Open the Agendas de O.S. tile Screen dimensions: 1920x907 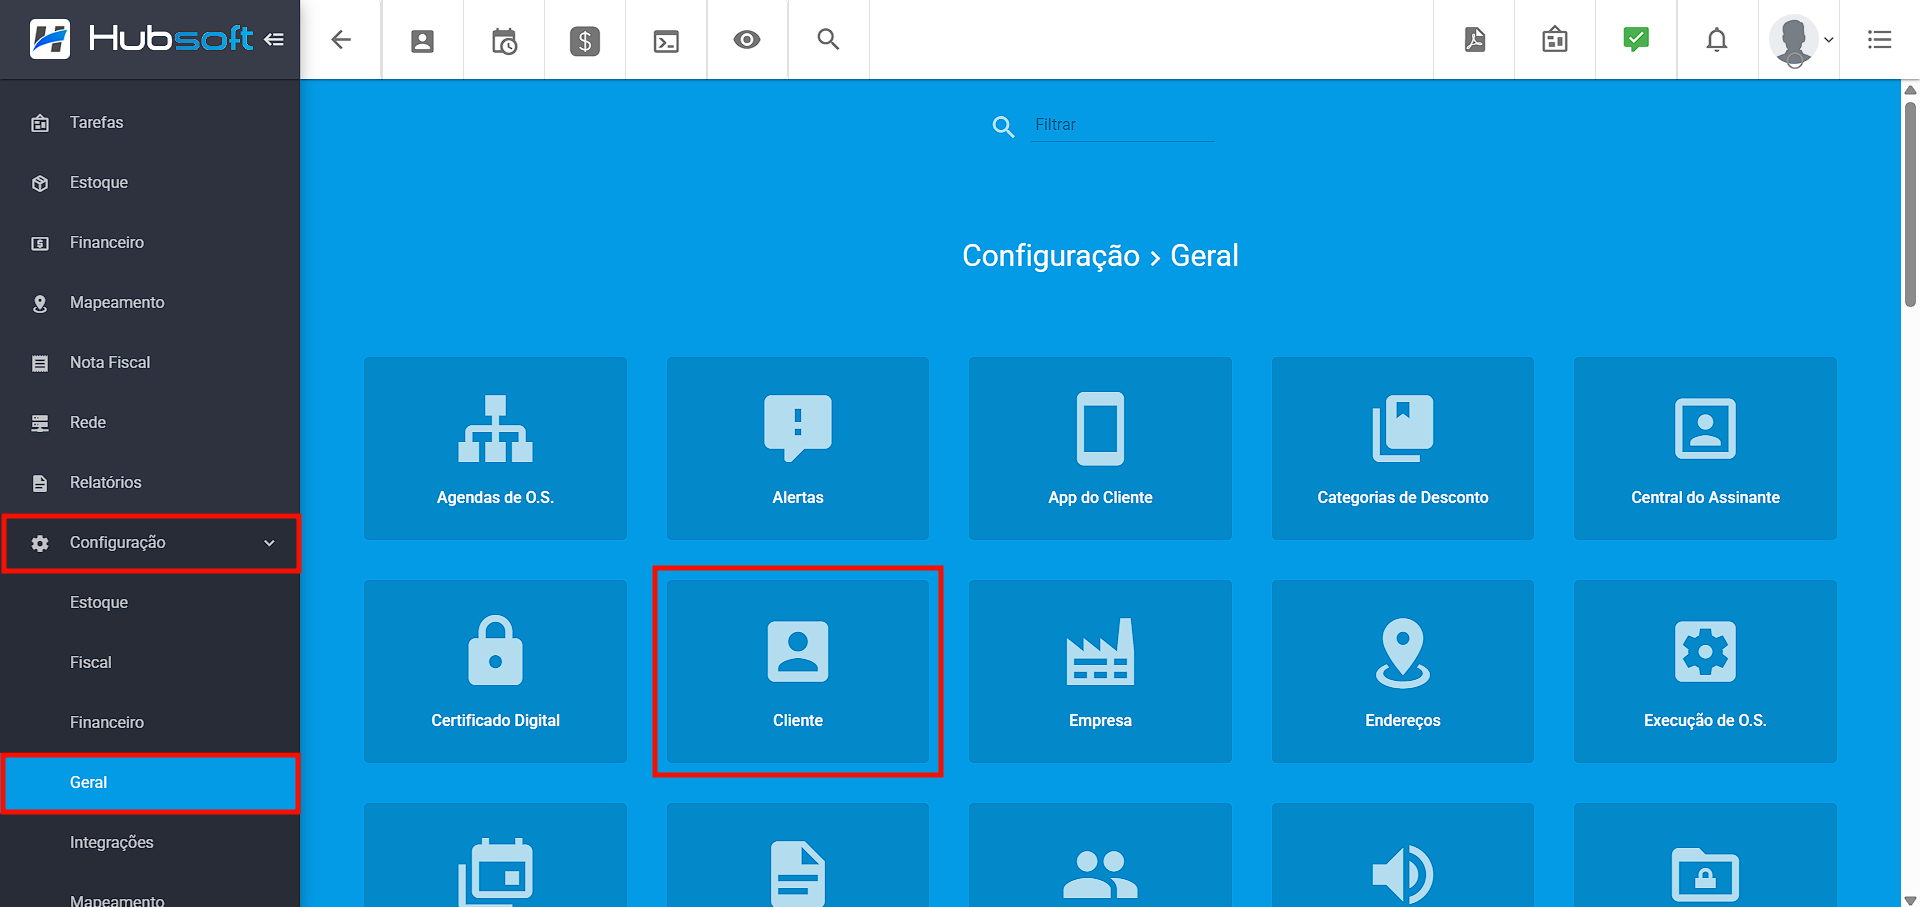click(x=495, y=448)
